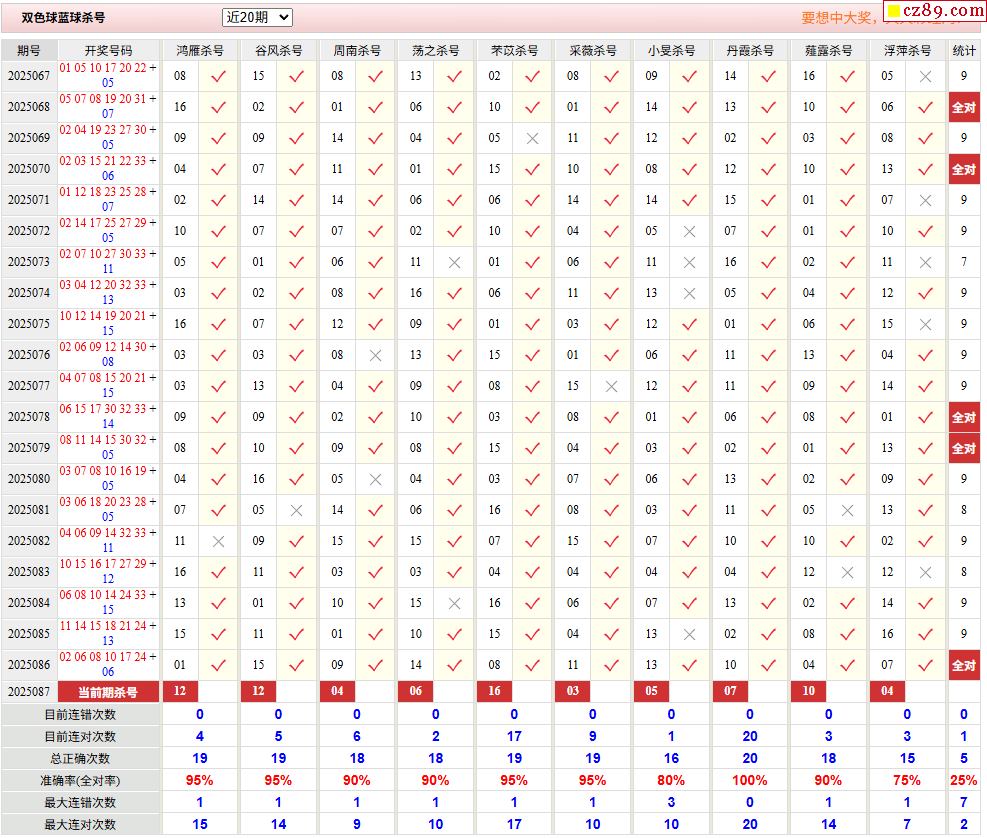The width and height of the screenshot is (987, 838).
Task: Click the cross mark for 浮萍杀号 in period 2025071
Action: point(925,200)
